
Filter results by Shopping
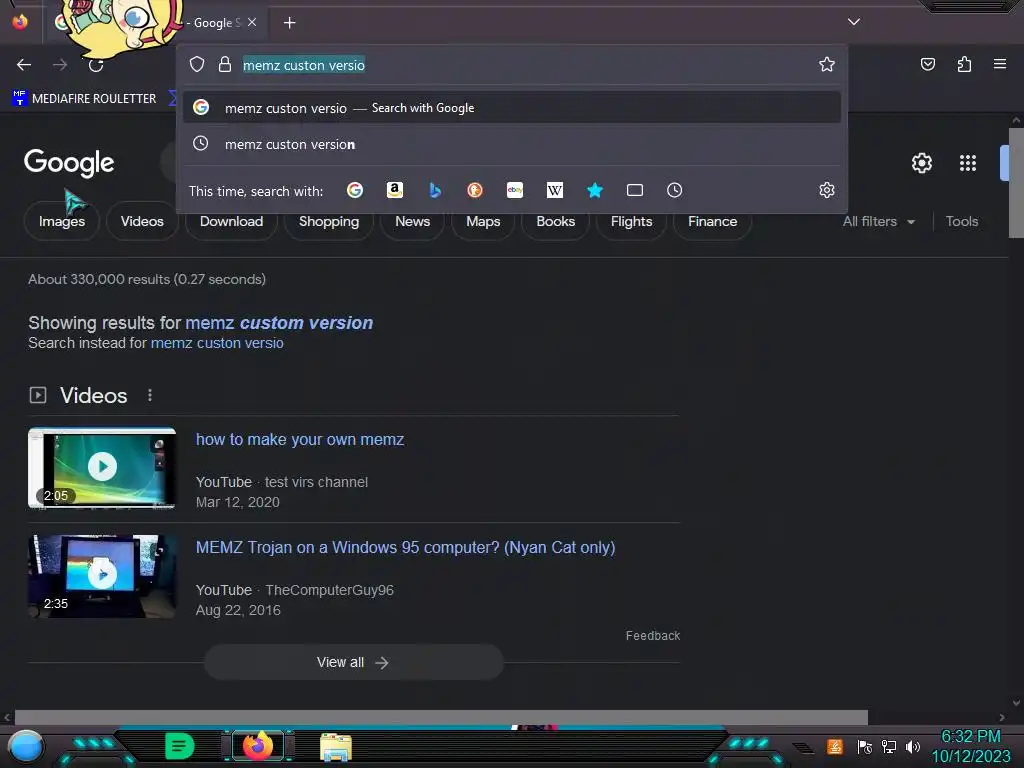pyautogui.click(x=328, y=221)
